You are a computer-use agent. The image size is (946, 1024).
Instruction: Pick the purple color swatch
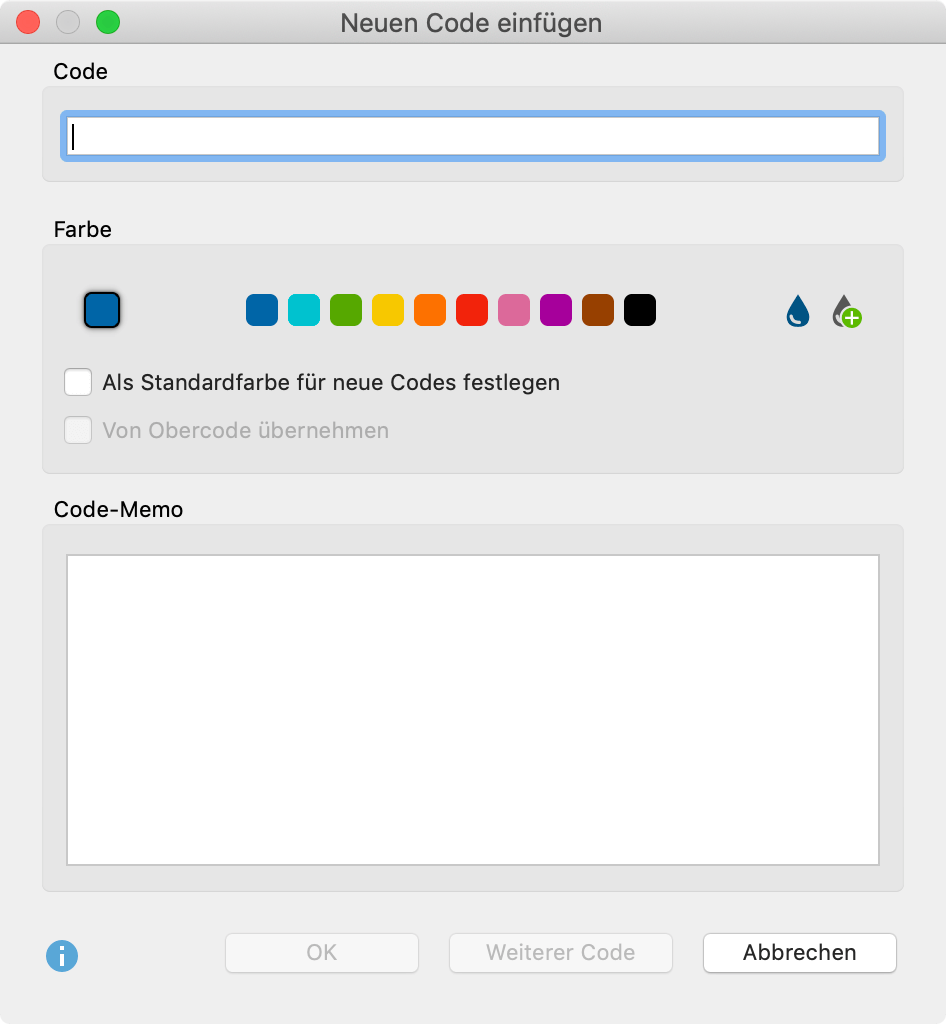click(x=556, y=310)
